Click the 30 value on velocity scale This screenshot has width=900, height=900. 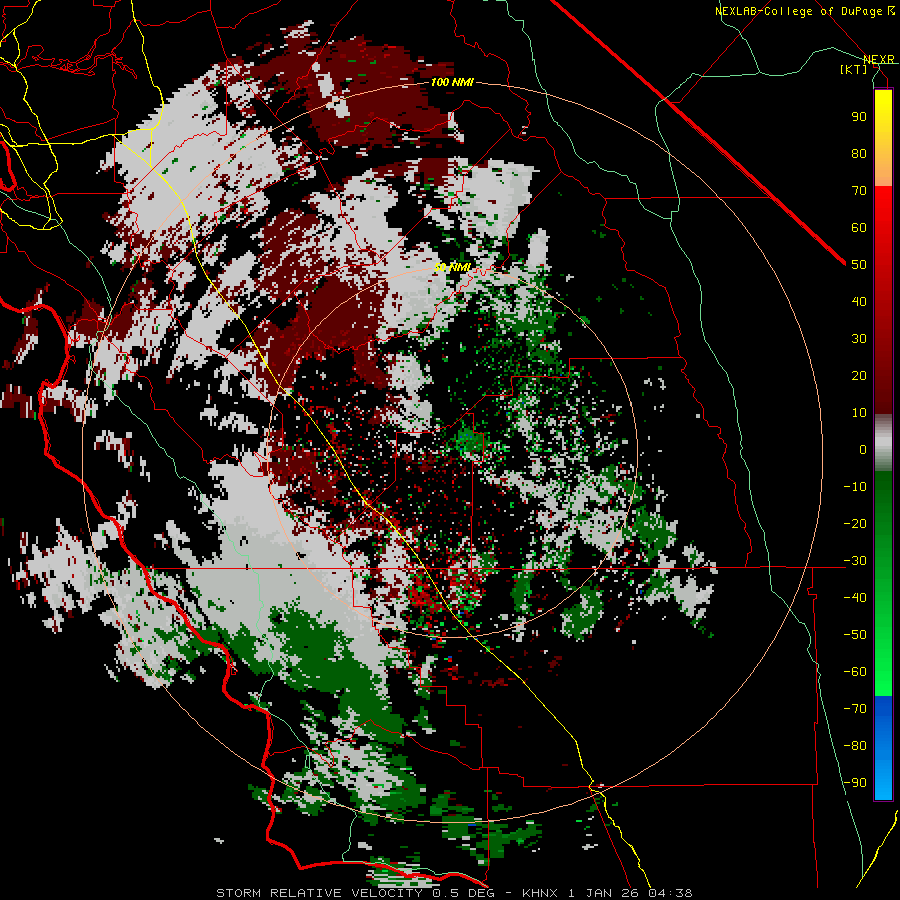coord(859,339)
